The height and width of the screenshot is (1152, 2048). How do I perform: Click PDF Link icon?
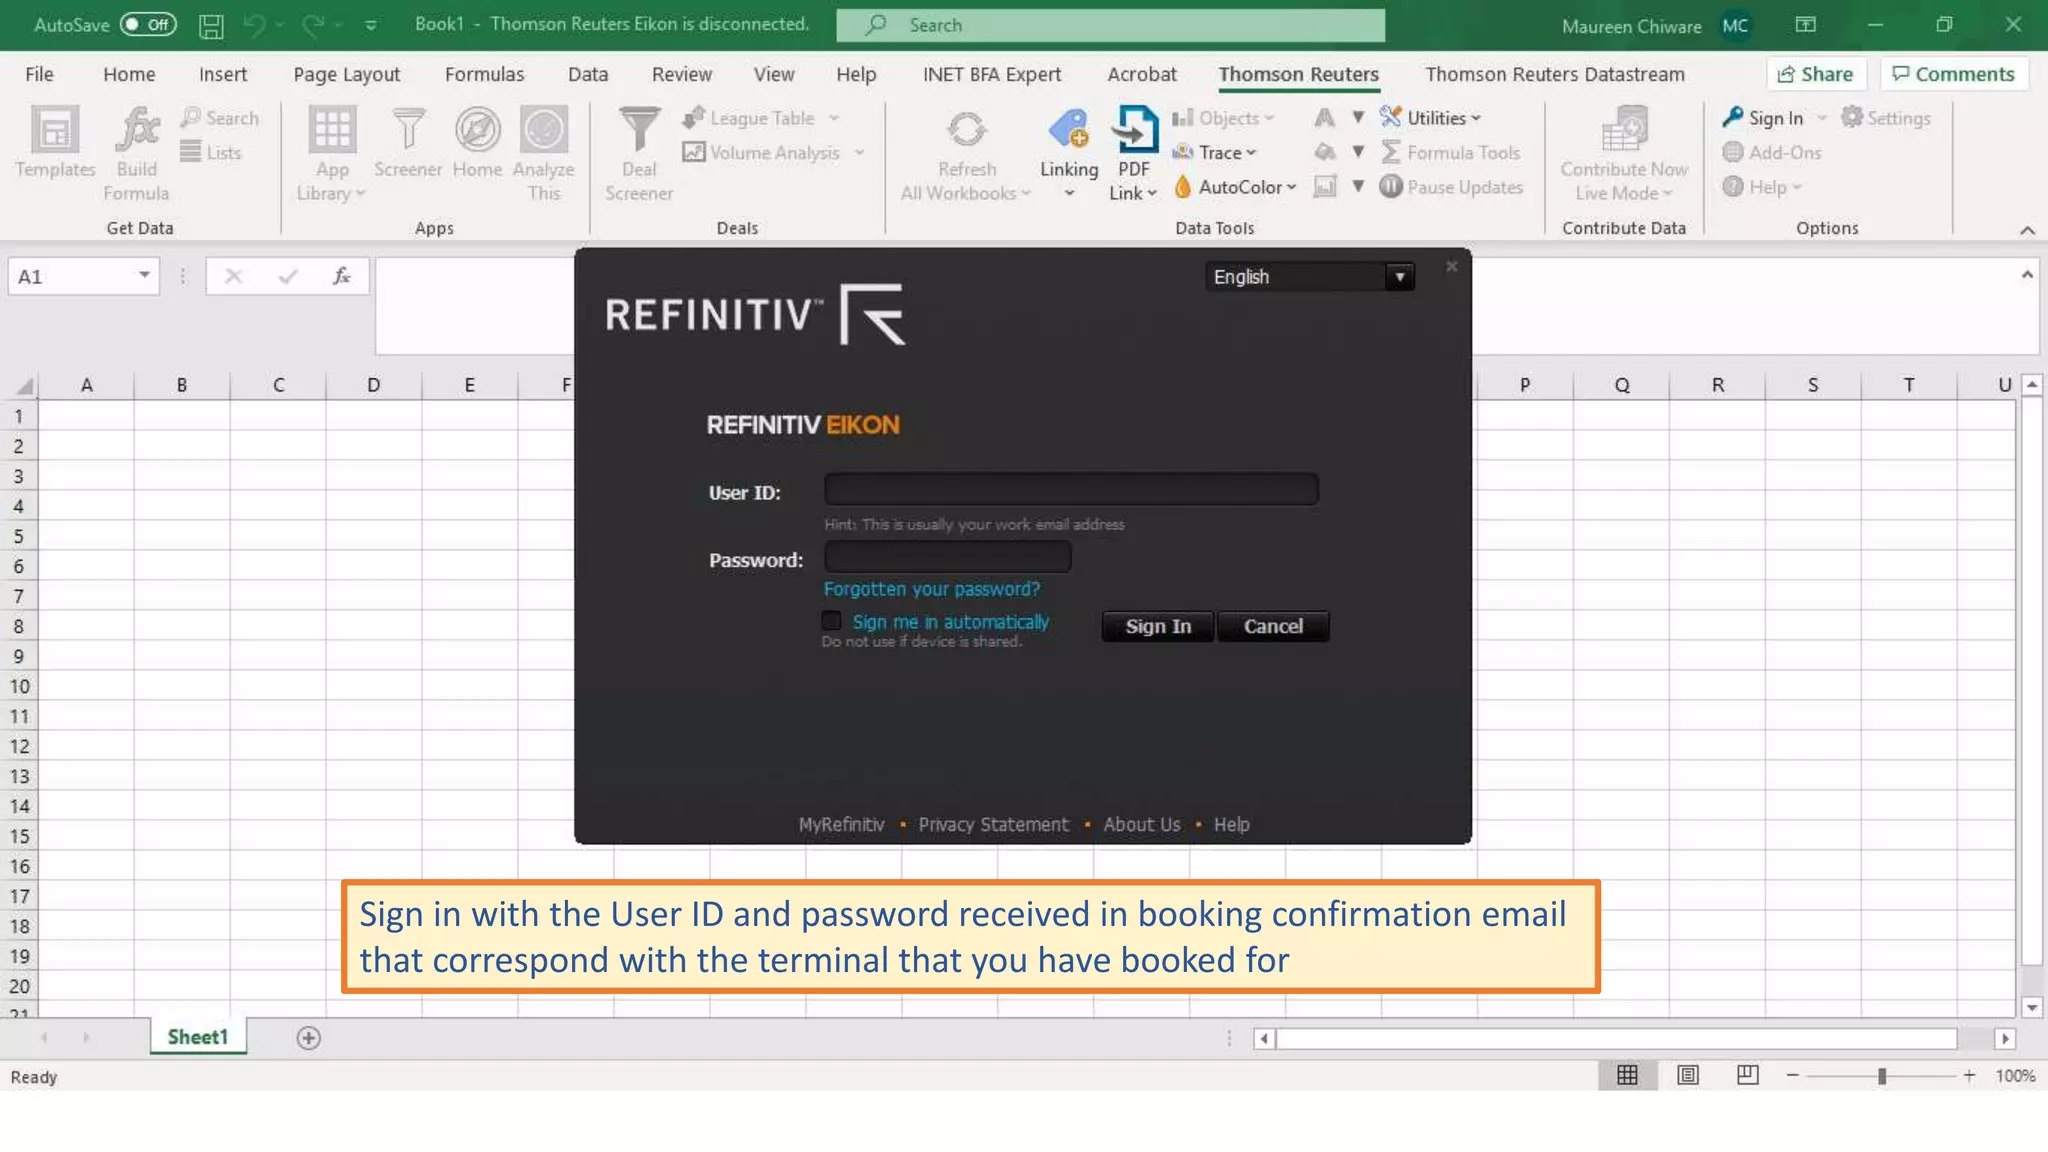(x=1134, y=154)
